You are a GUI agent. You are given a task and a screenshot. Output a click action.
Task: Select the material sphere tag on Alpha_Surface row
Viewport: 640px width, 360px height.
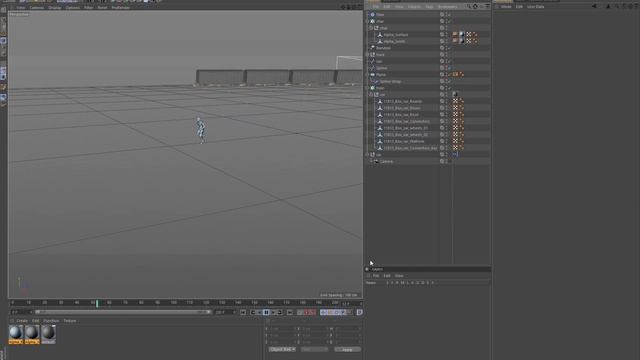click(462, 35)
